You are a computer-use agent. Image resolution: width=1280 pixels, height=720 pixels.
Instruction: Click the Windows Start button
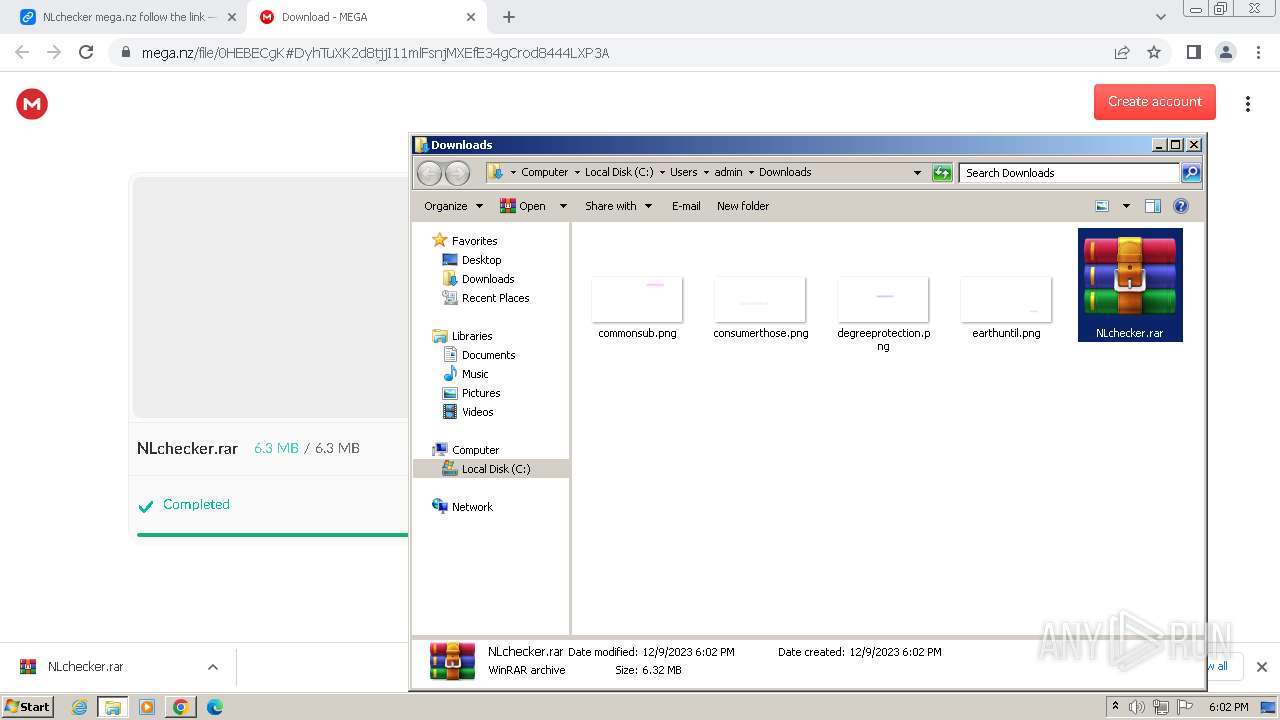click(x=27, y=706)
